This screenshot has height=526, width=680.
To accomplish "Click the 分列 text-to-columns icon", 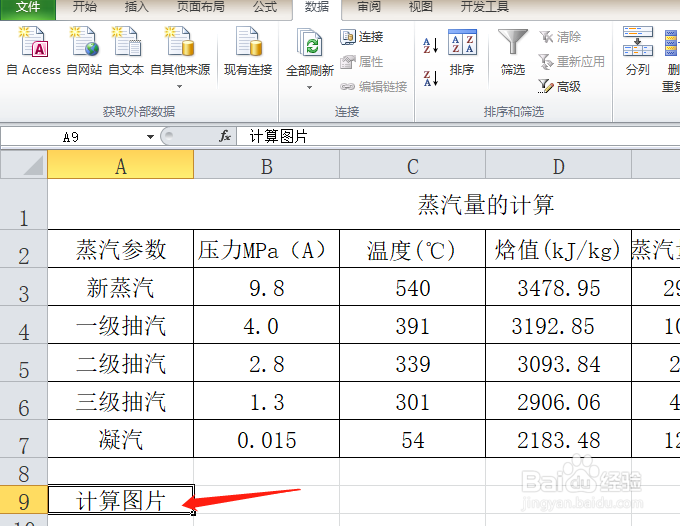I will click(638, 51).
